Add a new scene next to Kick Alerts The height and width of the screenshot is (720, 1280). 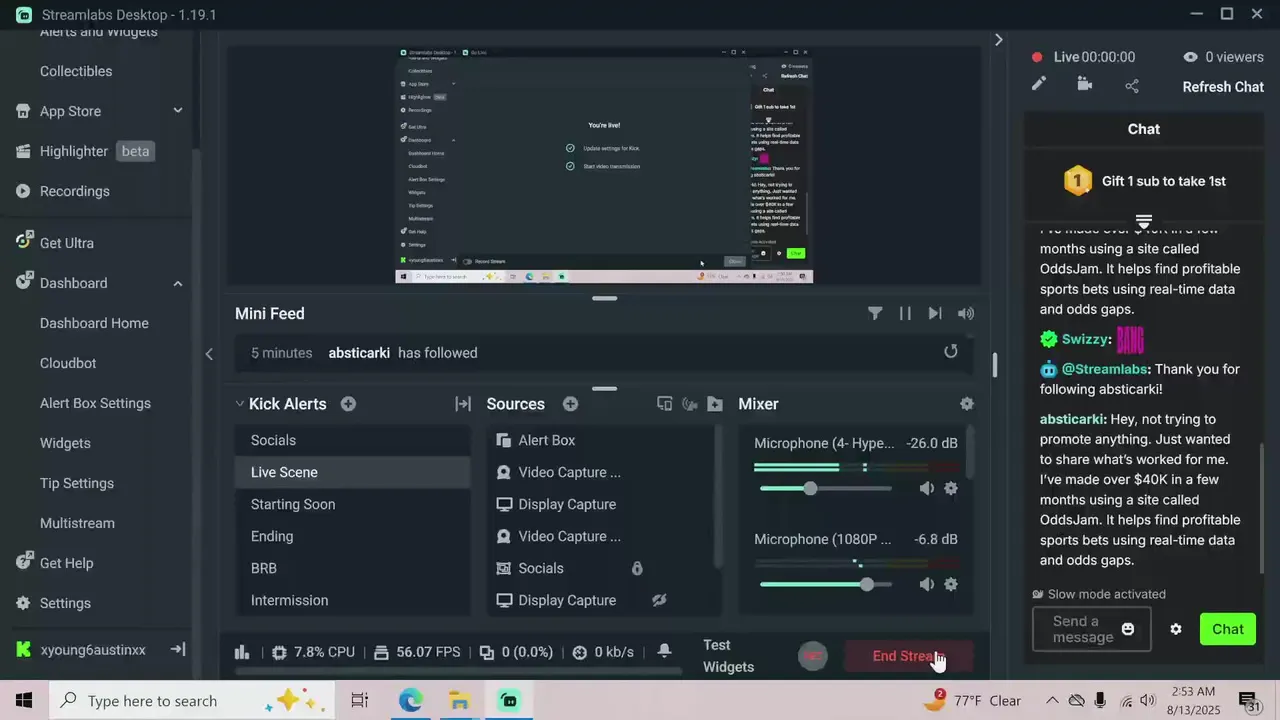(348, 404)
